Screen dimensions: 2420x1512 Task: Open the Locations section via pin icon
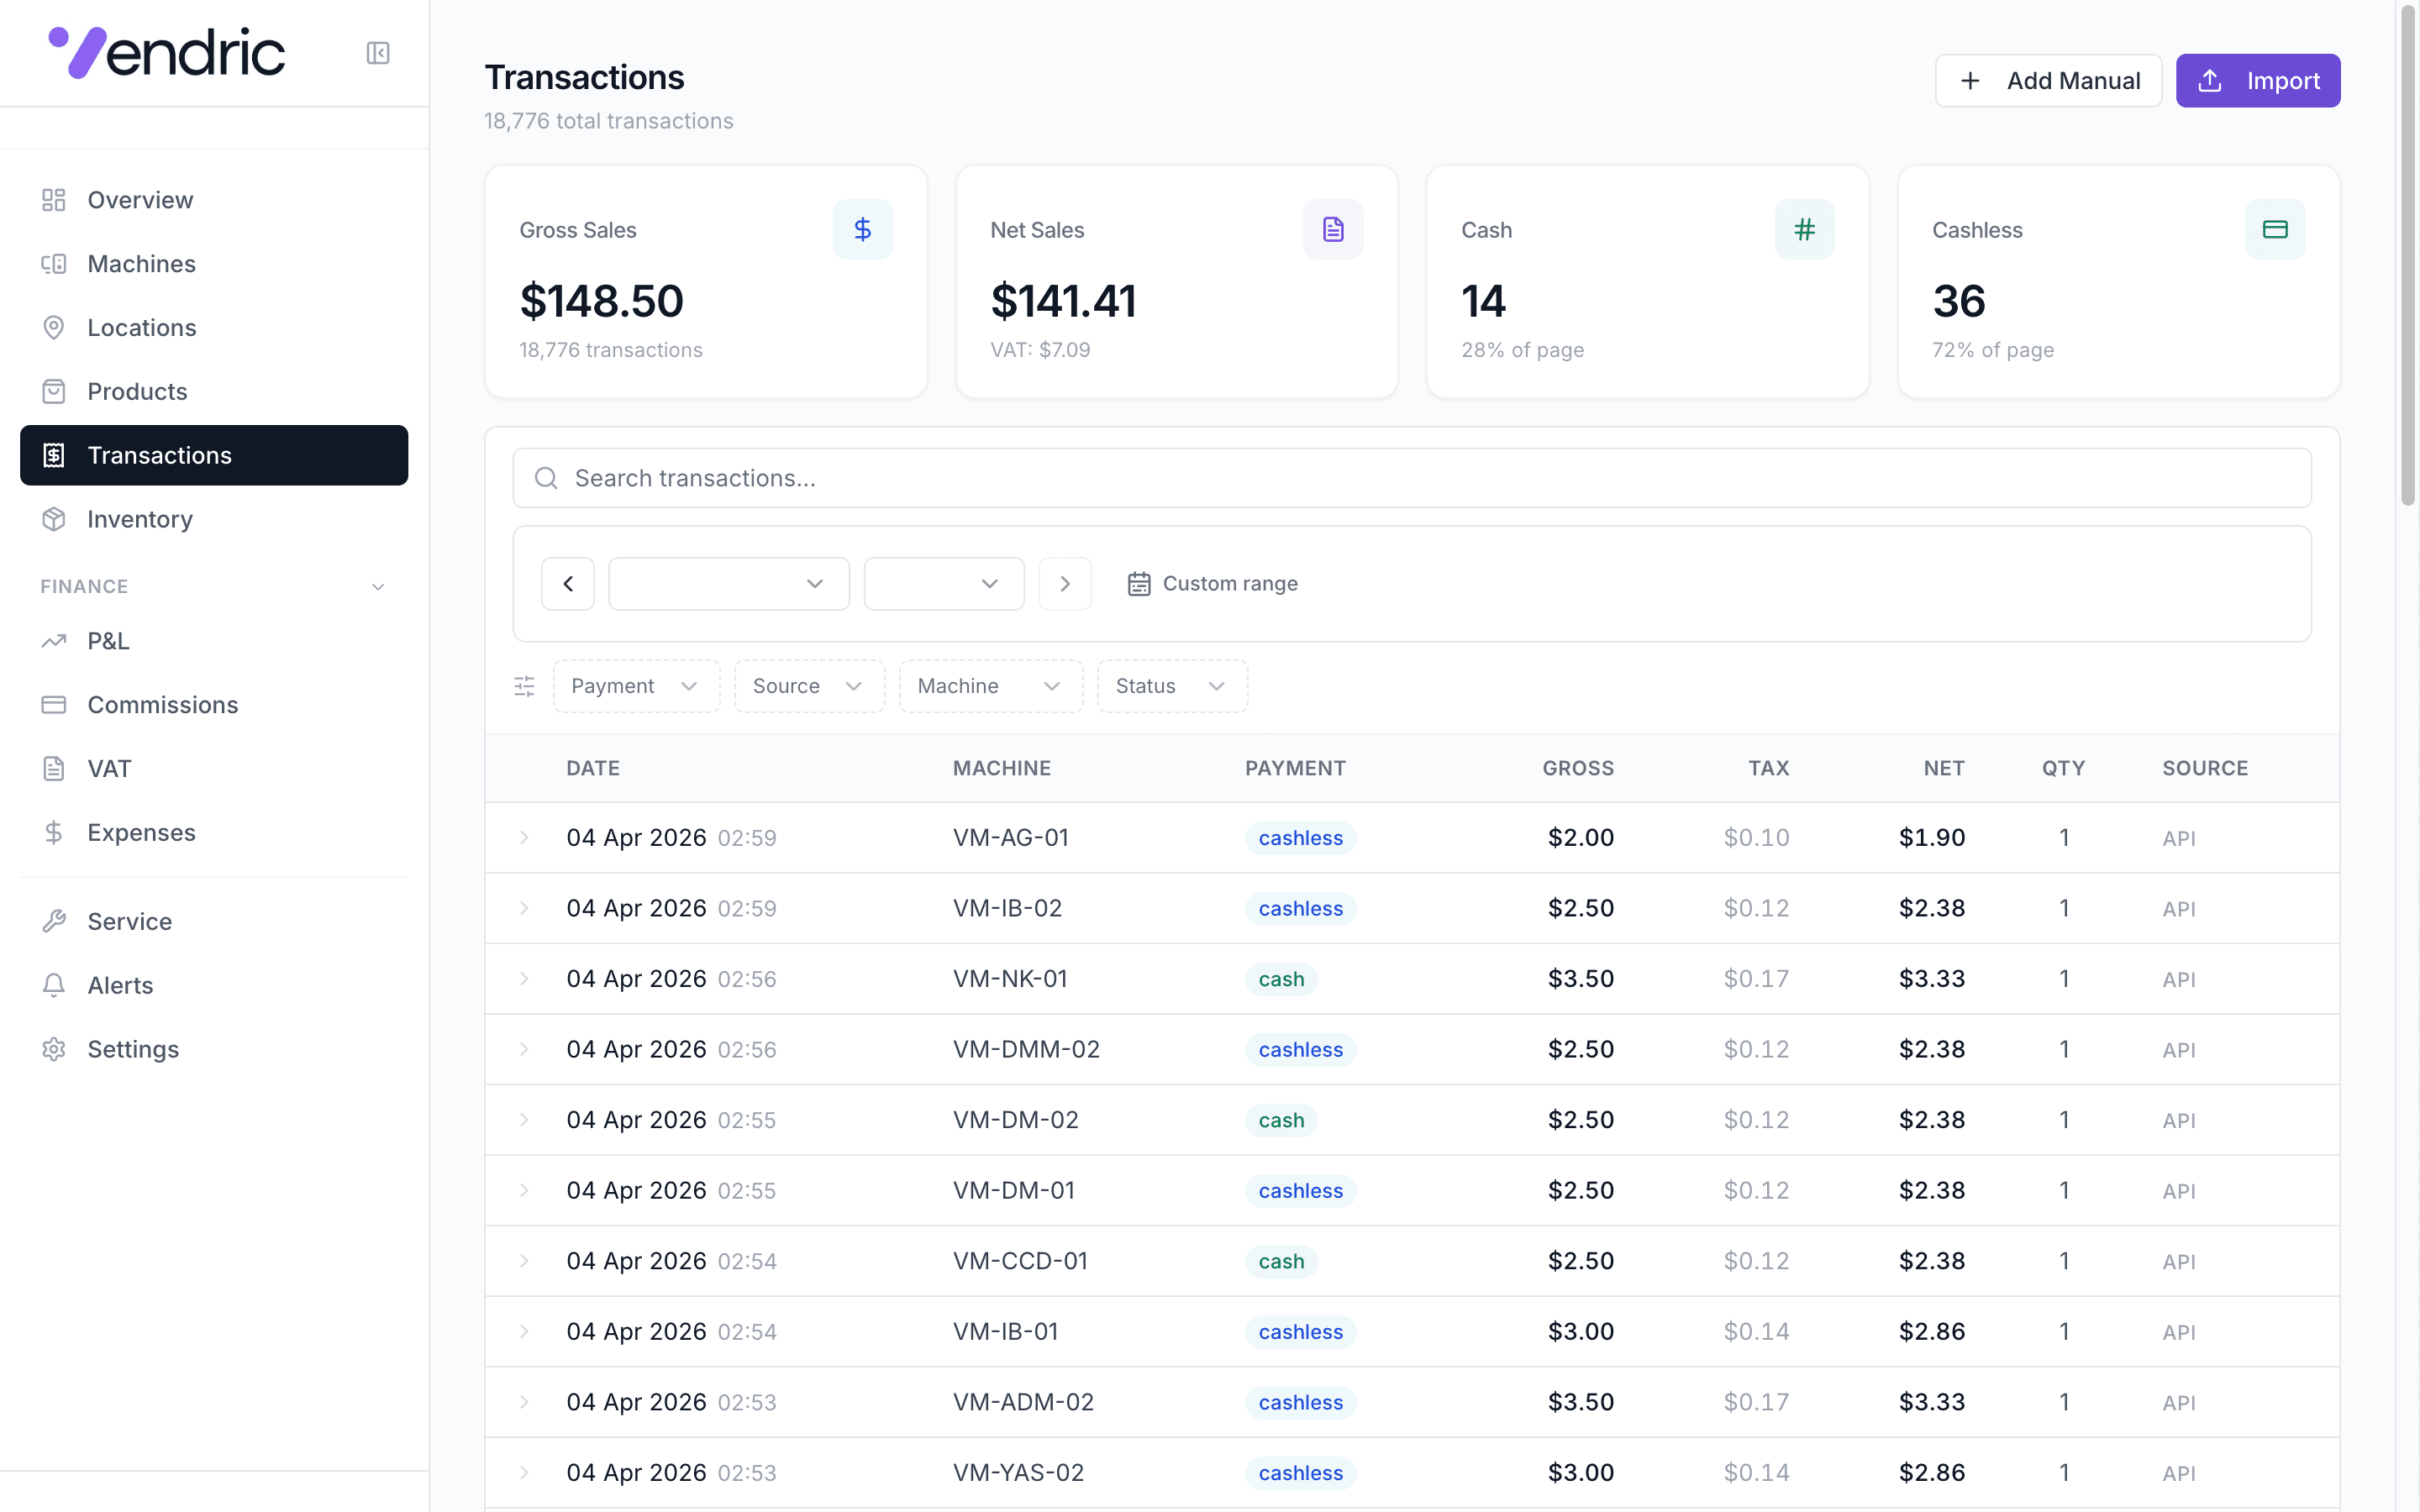(x=54, y=327)
